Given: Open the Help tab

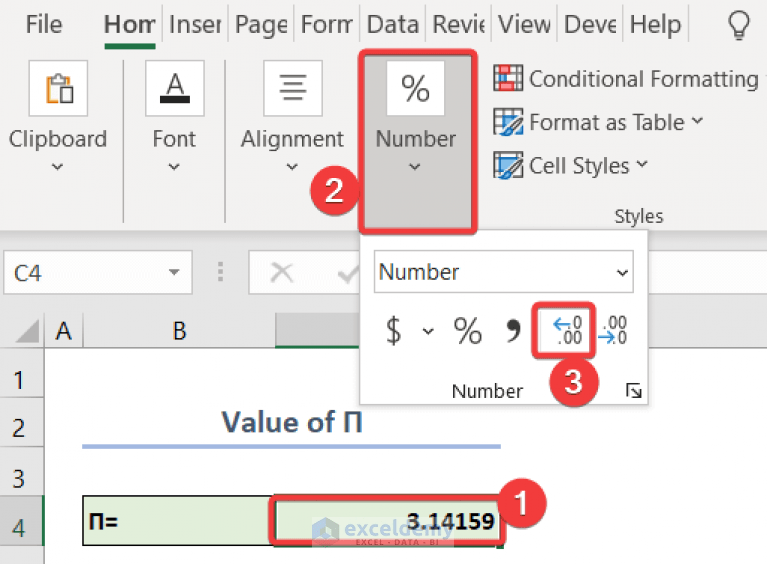Looking at the screenshot, I should 655,24.
